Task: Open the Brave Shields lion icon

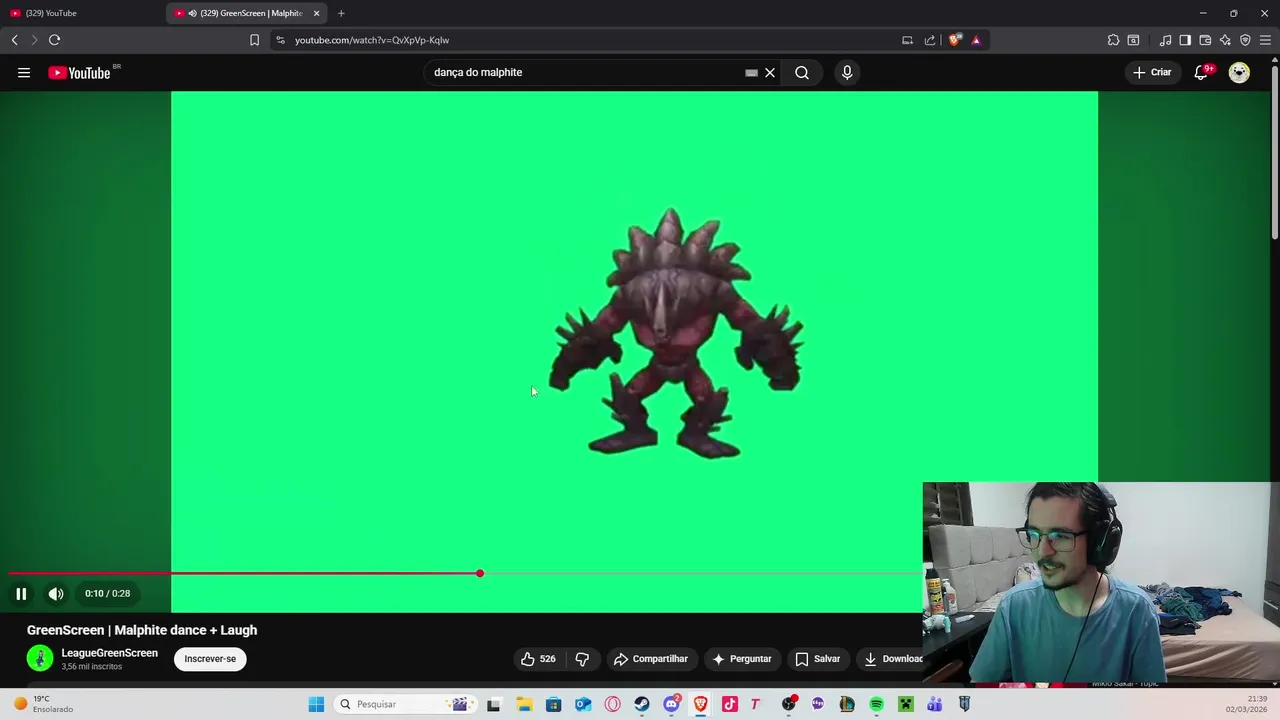Action: click(x=955, y=40)
